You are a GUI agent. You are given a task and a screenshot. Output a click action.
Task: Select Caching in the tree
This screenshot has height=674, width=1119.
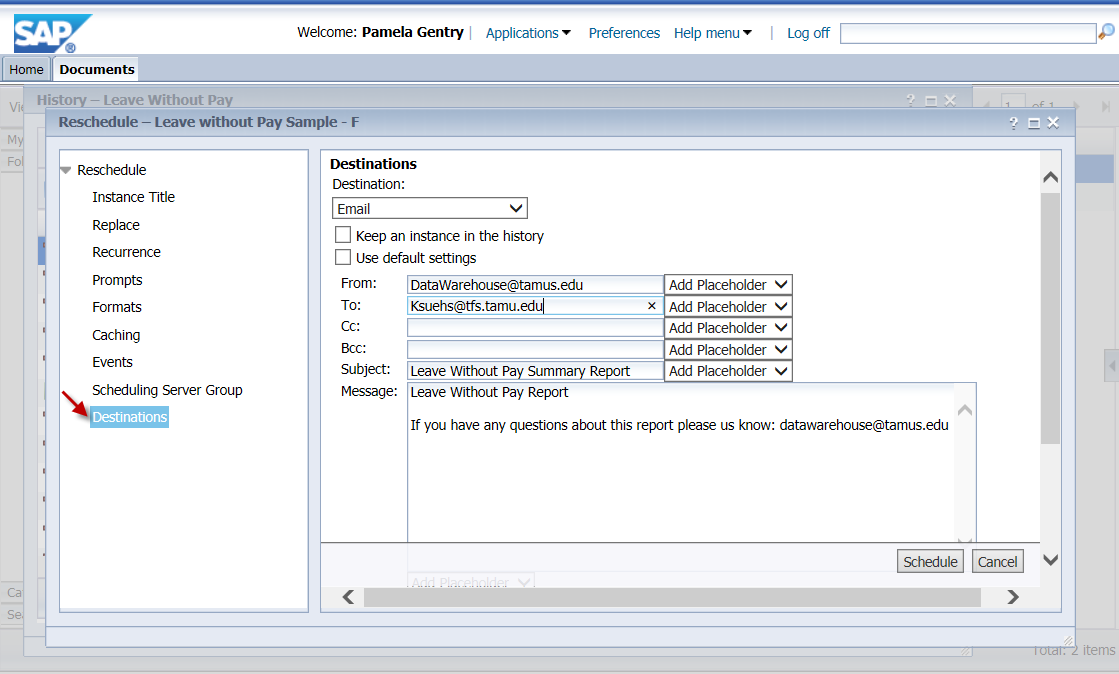coord(116,335)
